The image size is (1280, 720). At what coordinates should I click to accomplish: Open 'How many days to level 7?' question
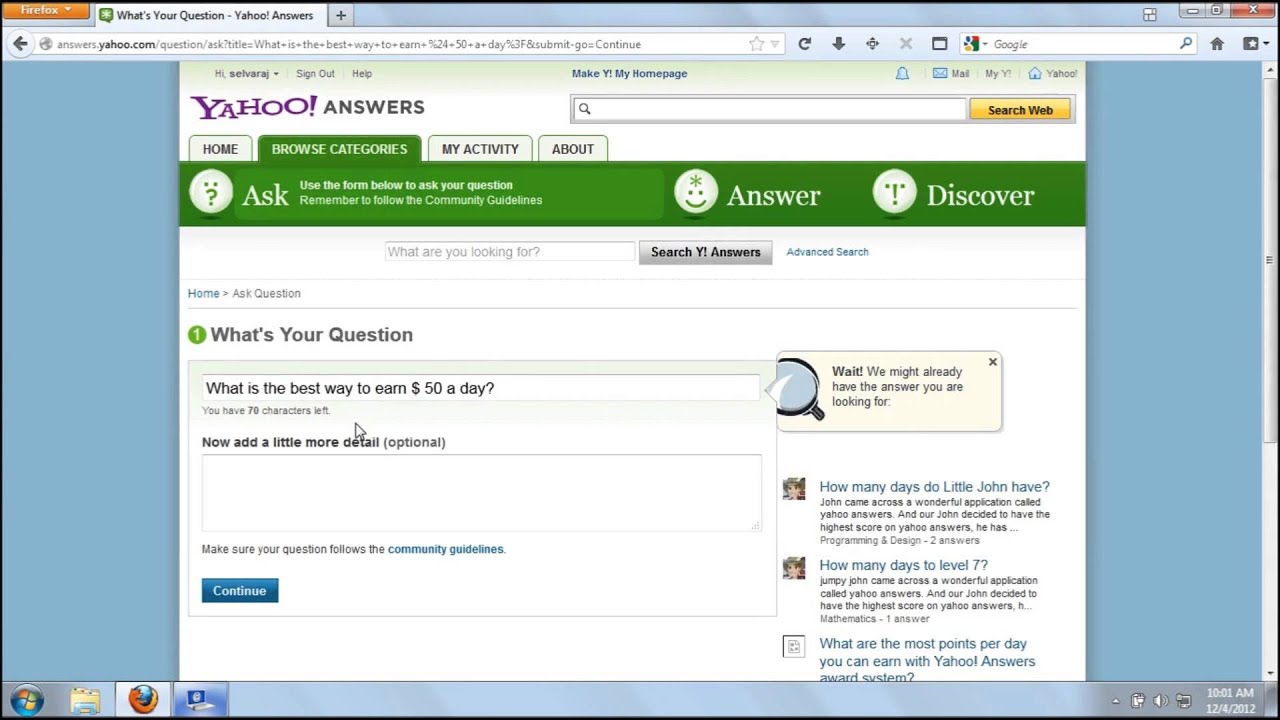pos(903,565)
